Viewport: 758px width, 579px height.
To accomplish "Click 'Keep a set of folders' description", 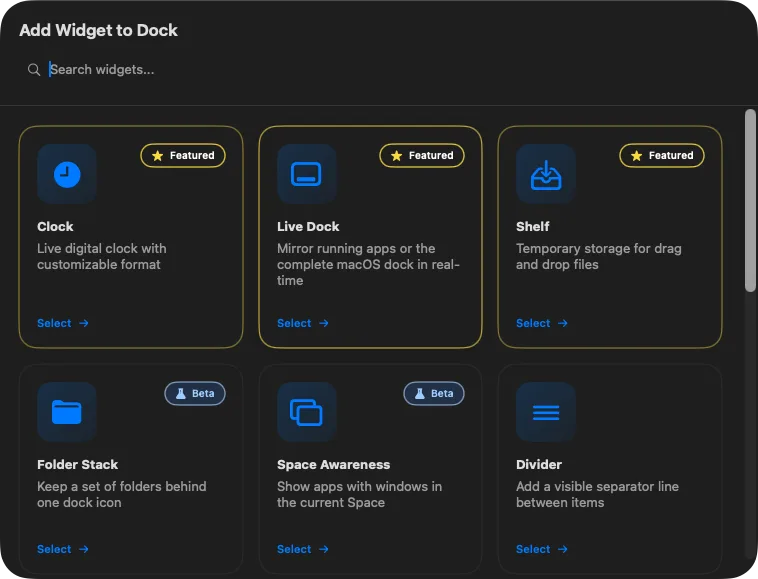I will (x=122, y=494).
